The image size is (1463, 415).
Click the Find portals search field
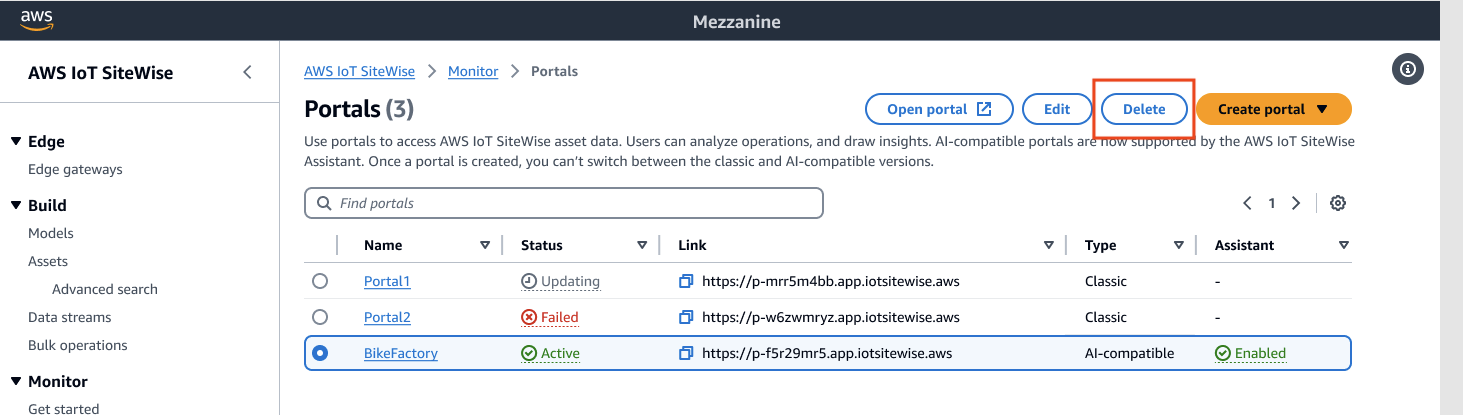click(563, 203)
